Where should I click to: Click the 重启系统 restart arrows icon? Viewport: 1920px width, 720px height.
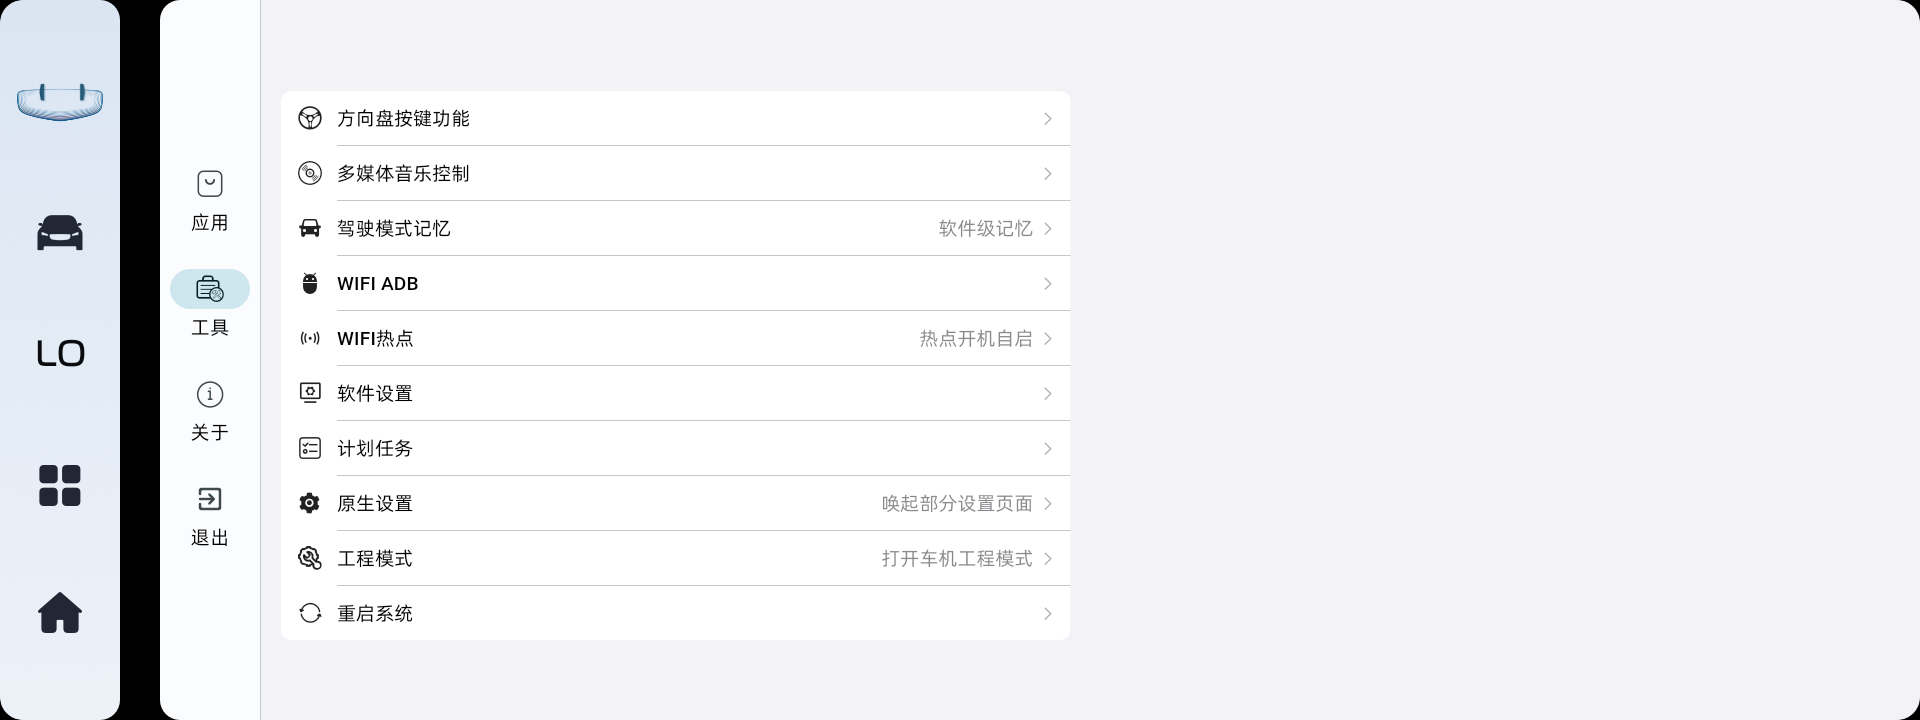coord(310,613)
